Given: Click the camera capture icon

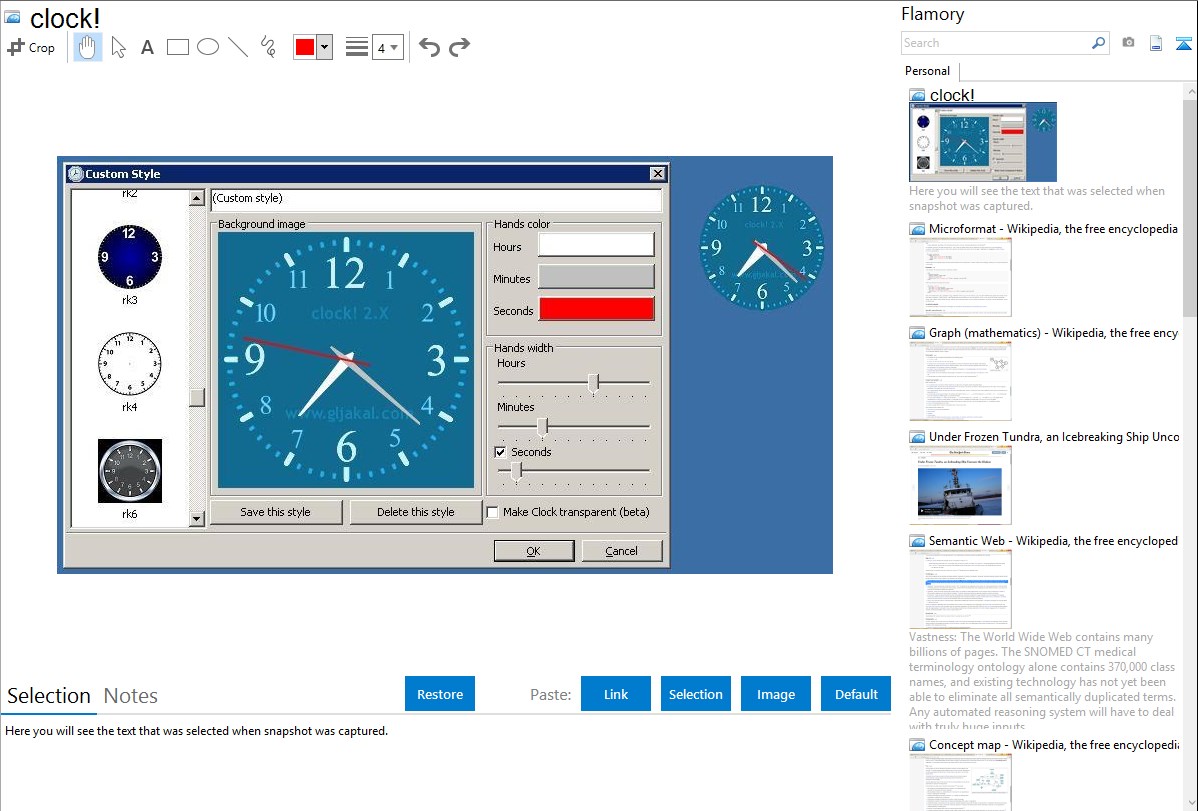Looking at the screenshot, I should 1128,43.
